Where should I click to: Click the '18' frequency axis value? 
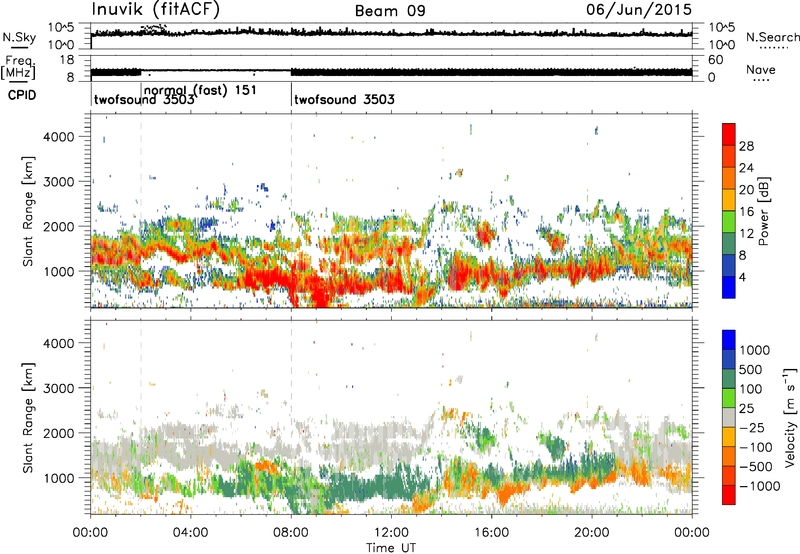click(x=67, y=60)
